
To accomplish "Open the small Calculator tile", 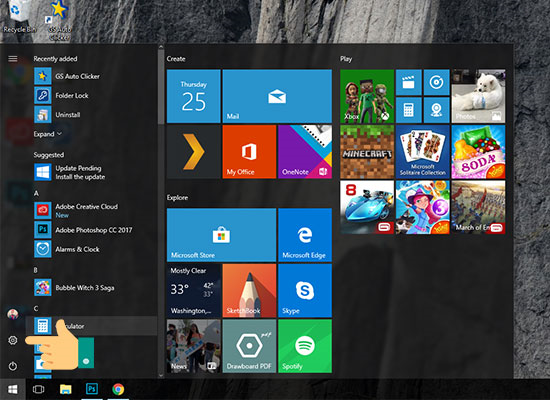I will point(409,110).
